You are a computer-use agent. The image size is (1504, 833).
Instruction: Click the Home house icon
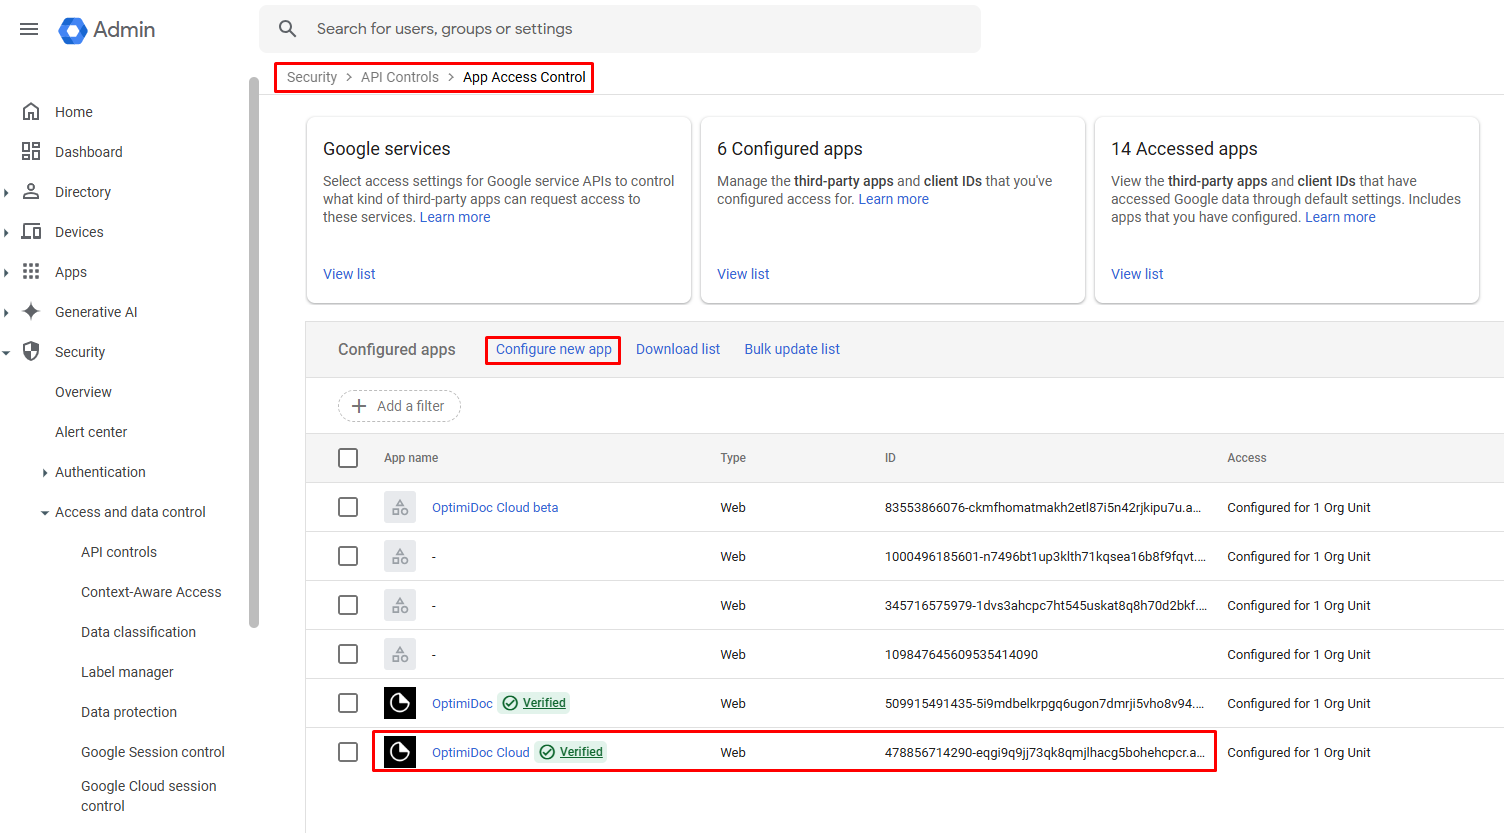(31, 111)
